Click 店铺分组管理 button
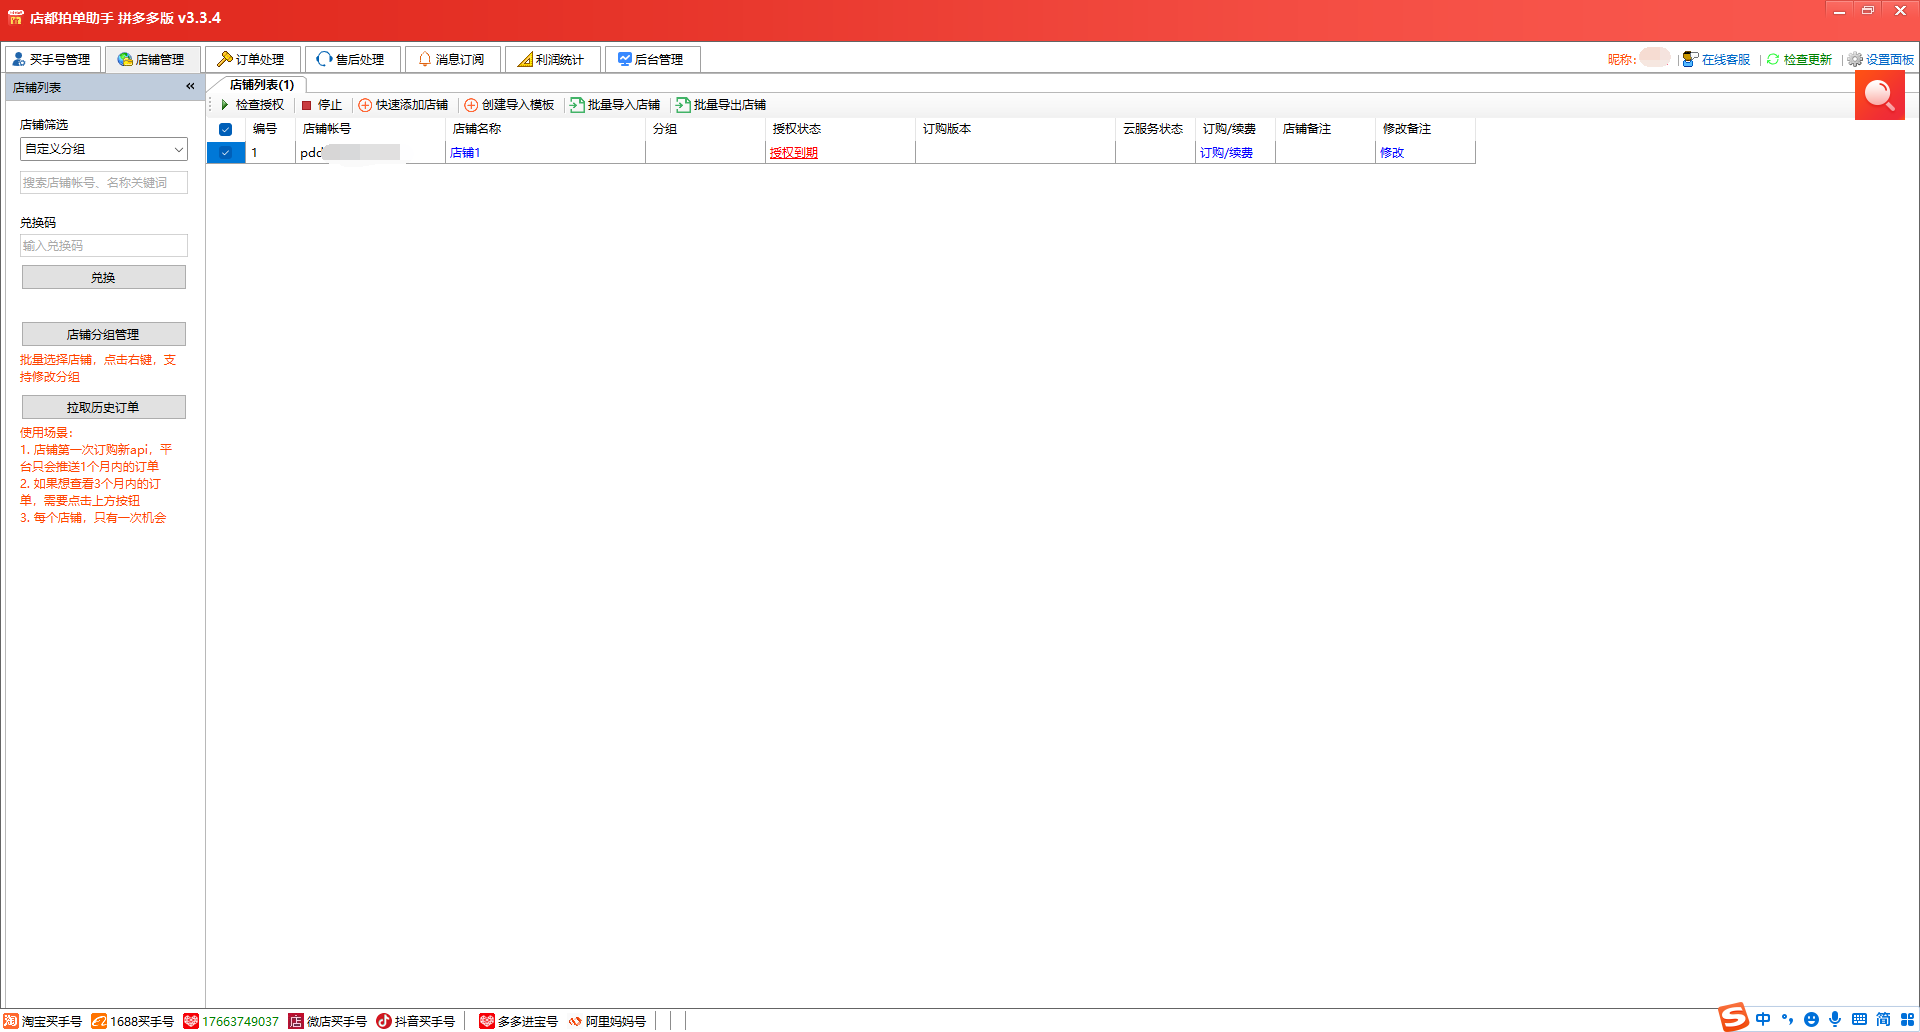Screen dimensions: 1920x1032 pos(104,334)
